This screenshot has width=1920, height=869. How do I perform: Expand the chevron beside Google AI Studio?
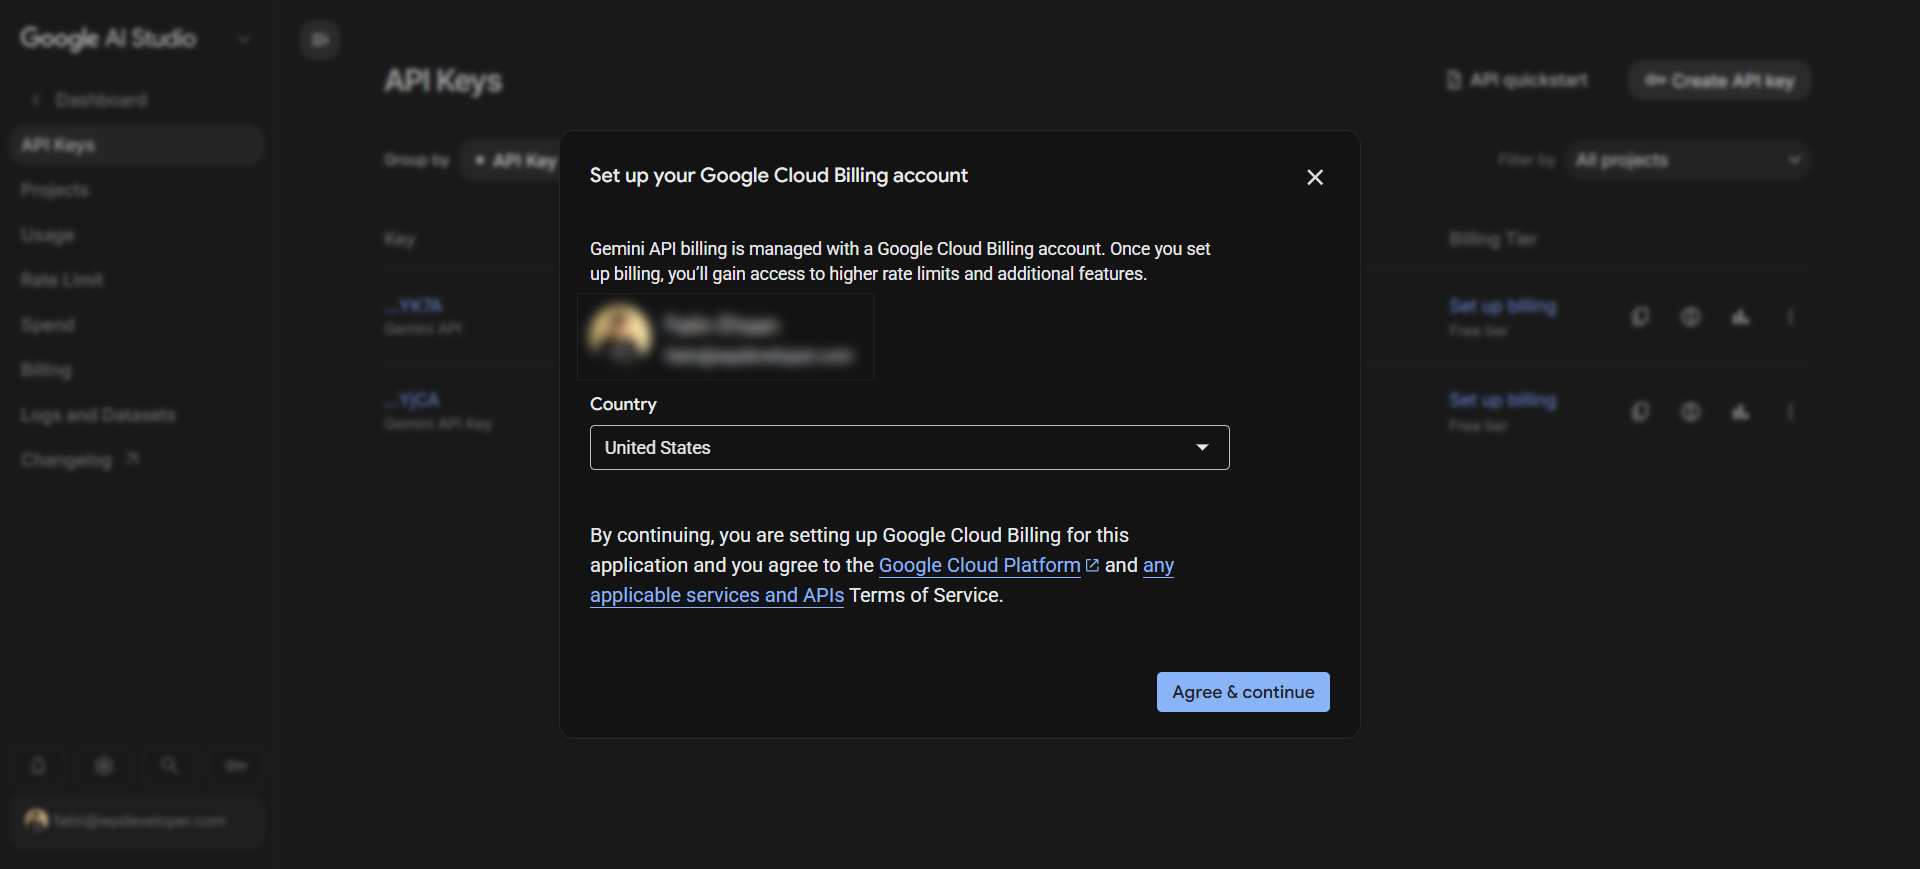point(244,39)
